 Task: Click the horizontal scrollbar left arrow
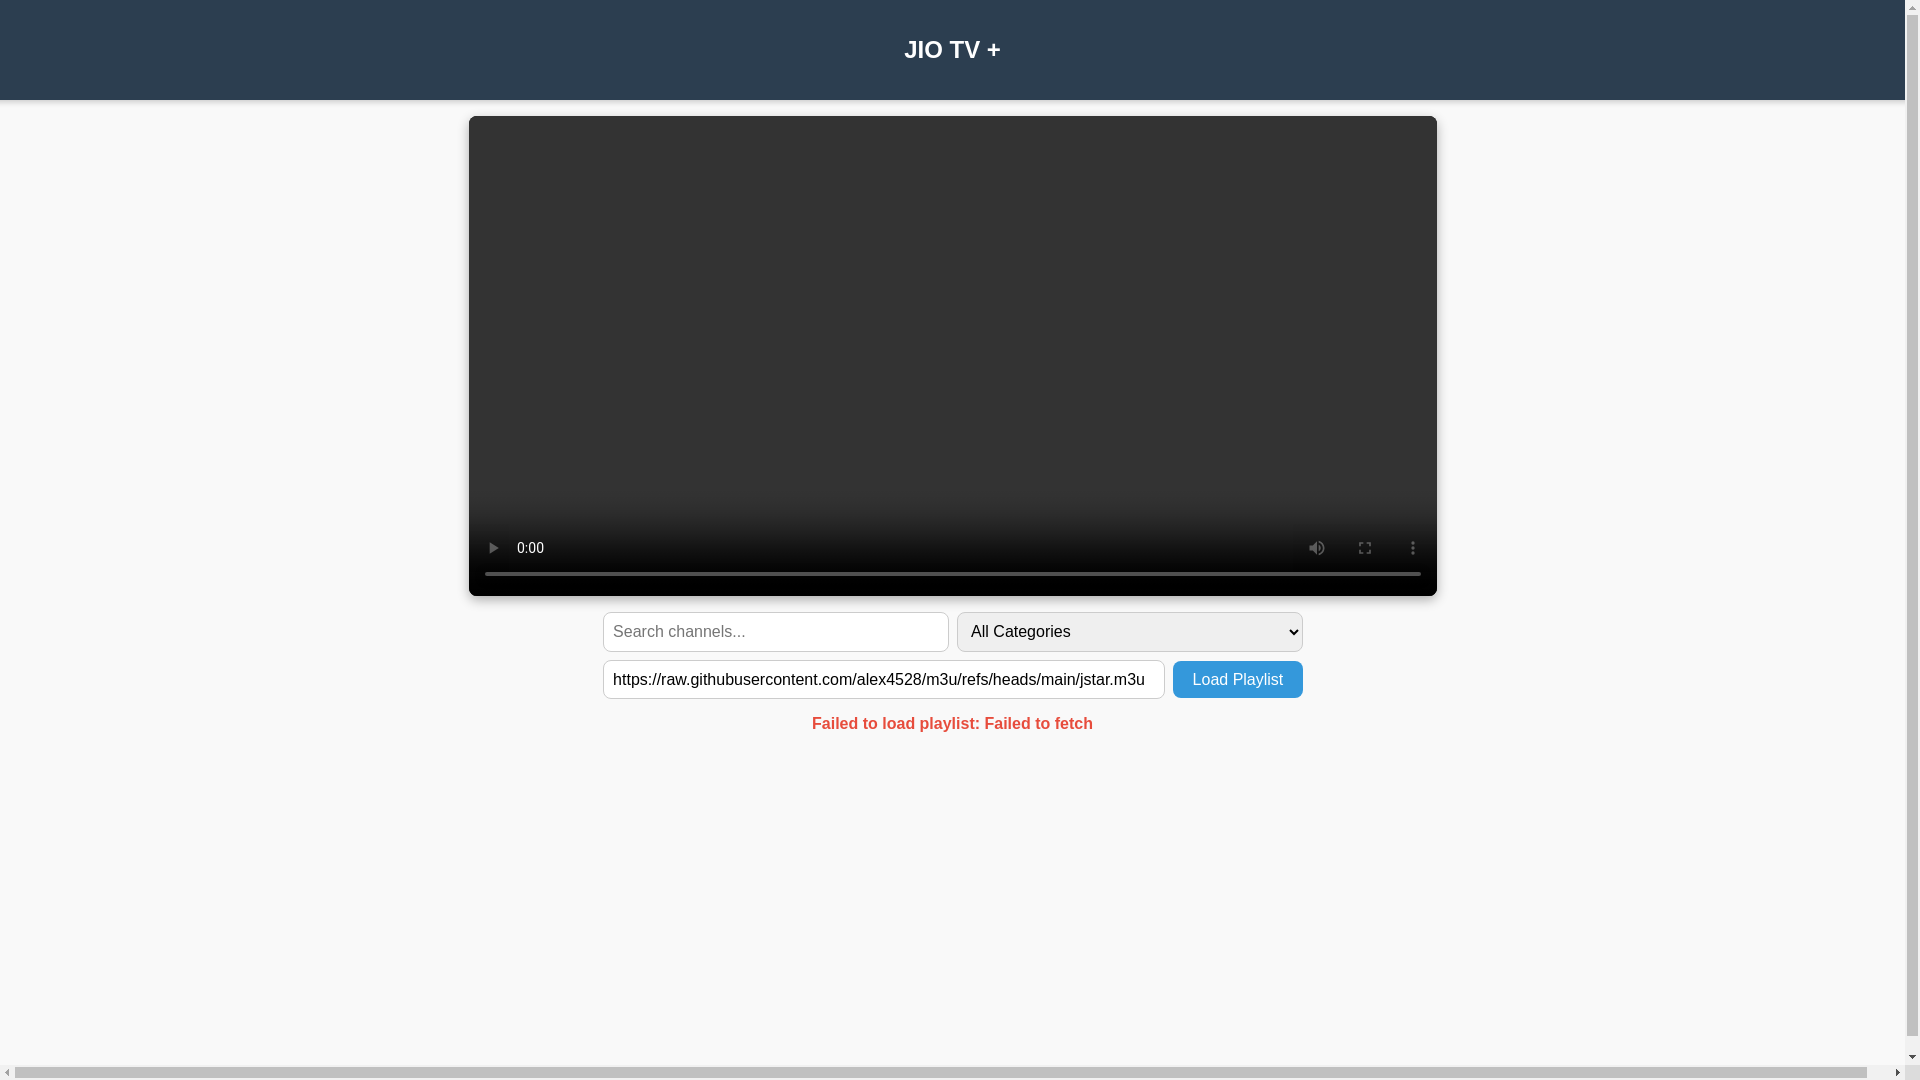pyautogui.click(x=7, y=1073)
